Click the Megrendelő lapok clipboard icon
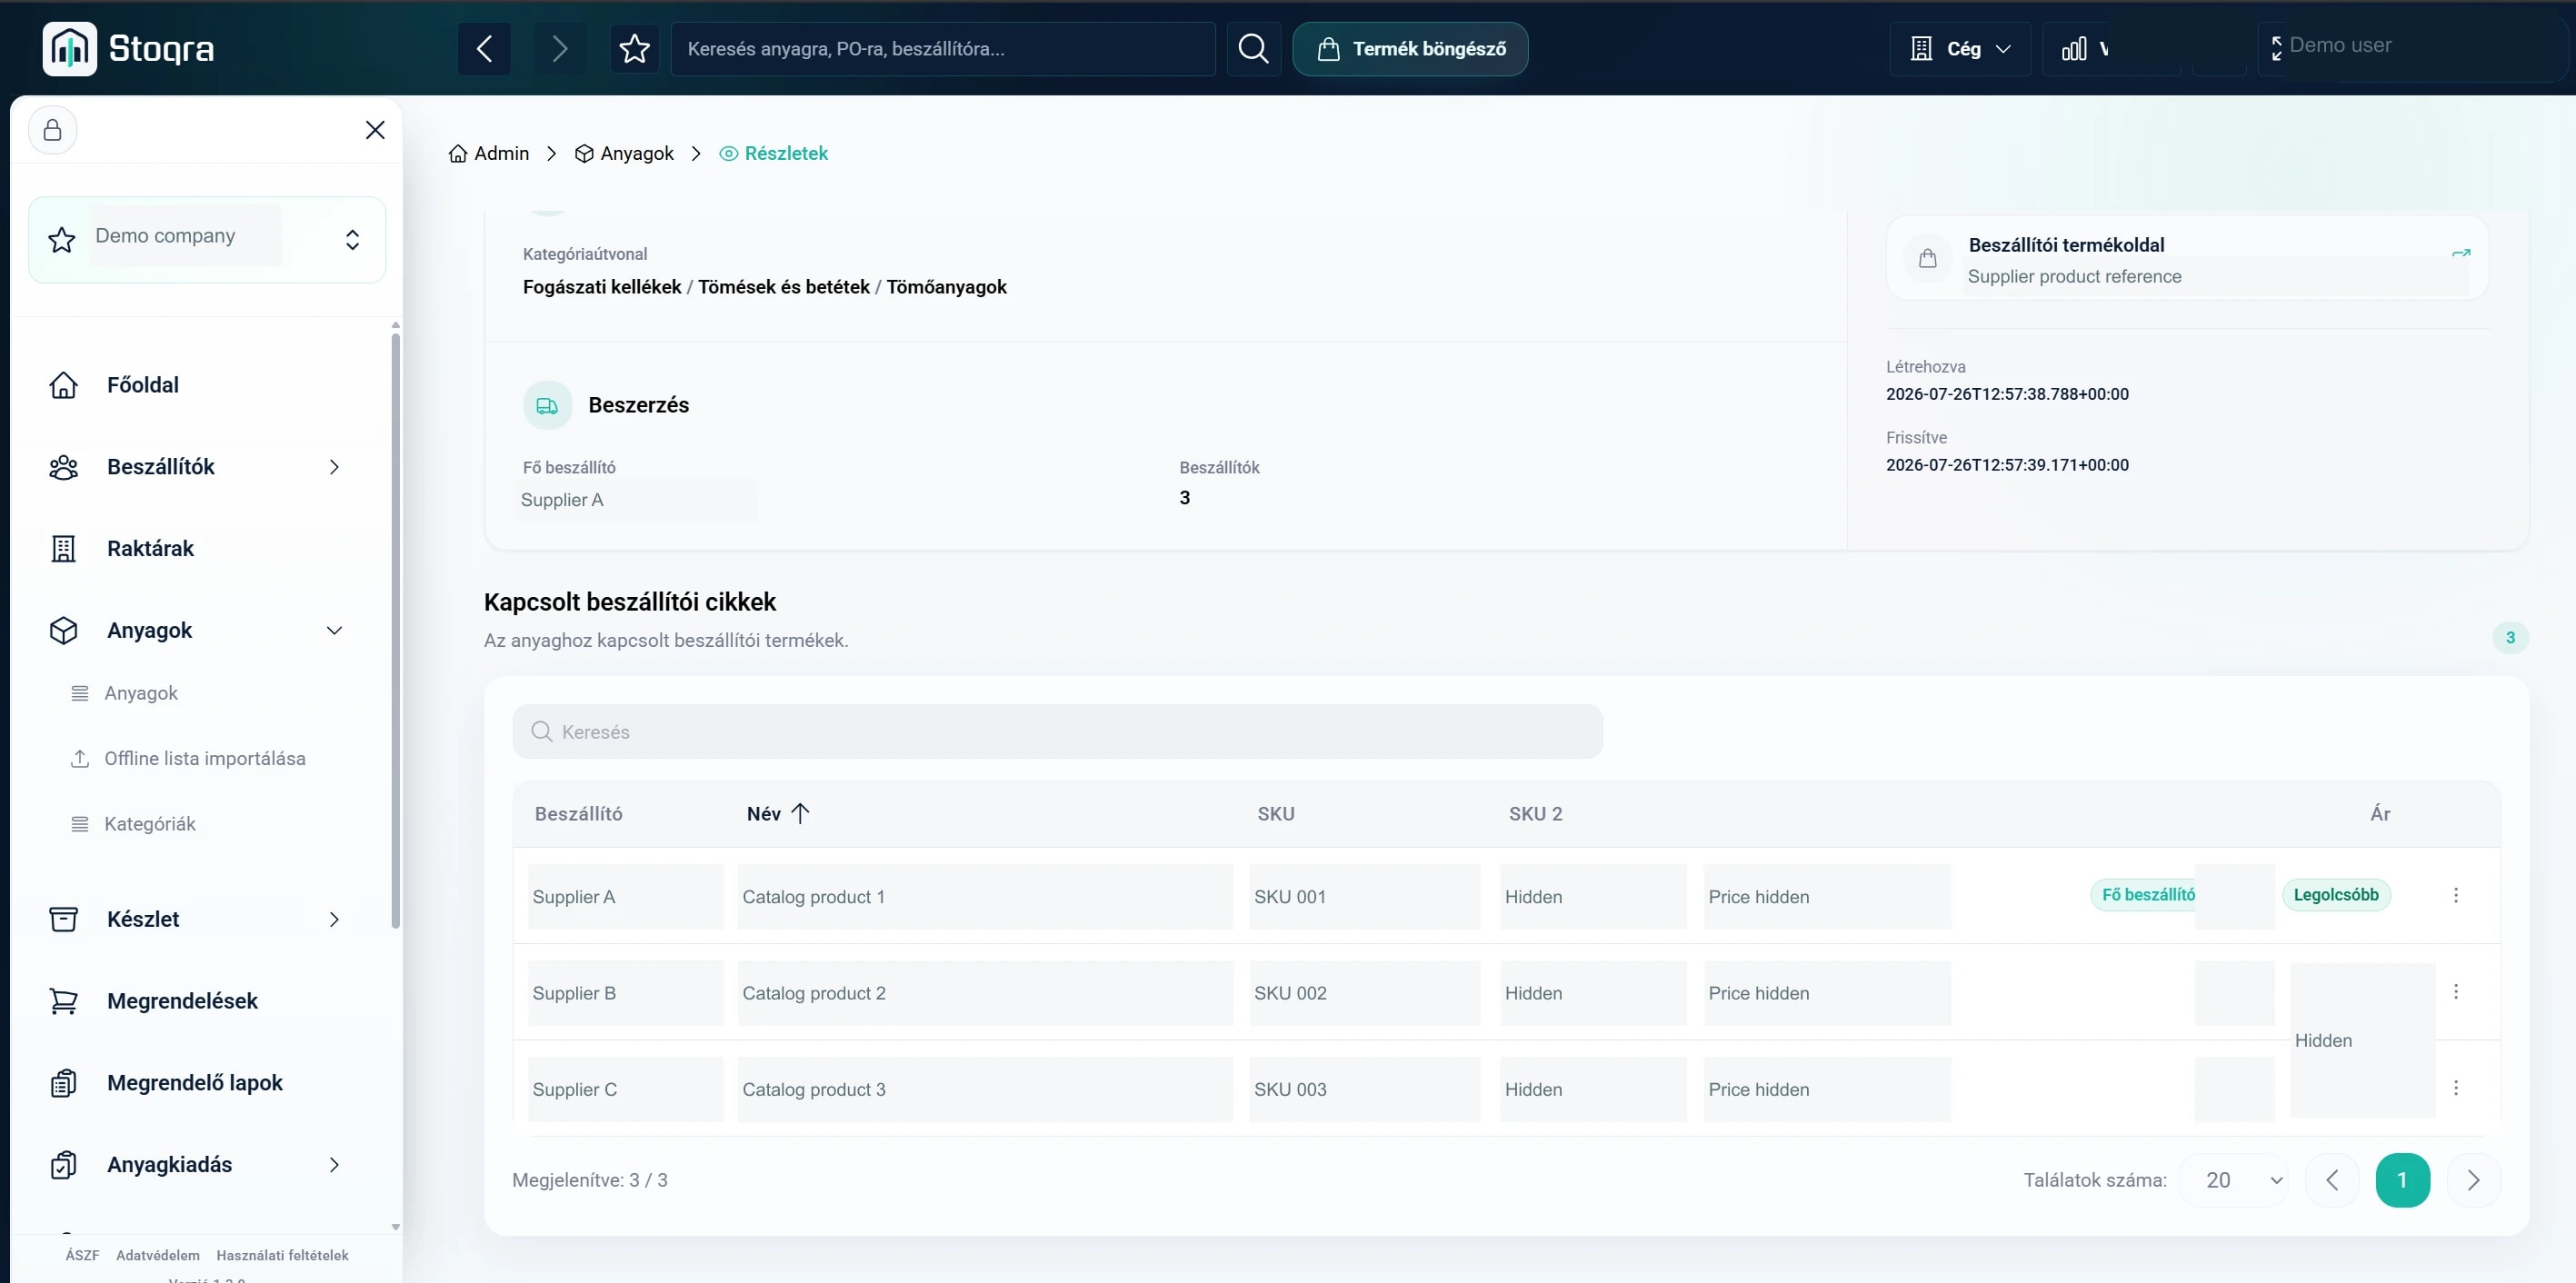This screenshot has height=1283, width=2576. pos(63,1083)
